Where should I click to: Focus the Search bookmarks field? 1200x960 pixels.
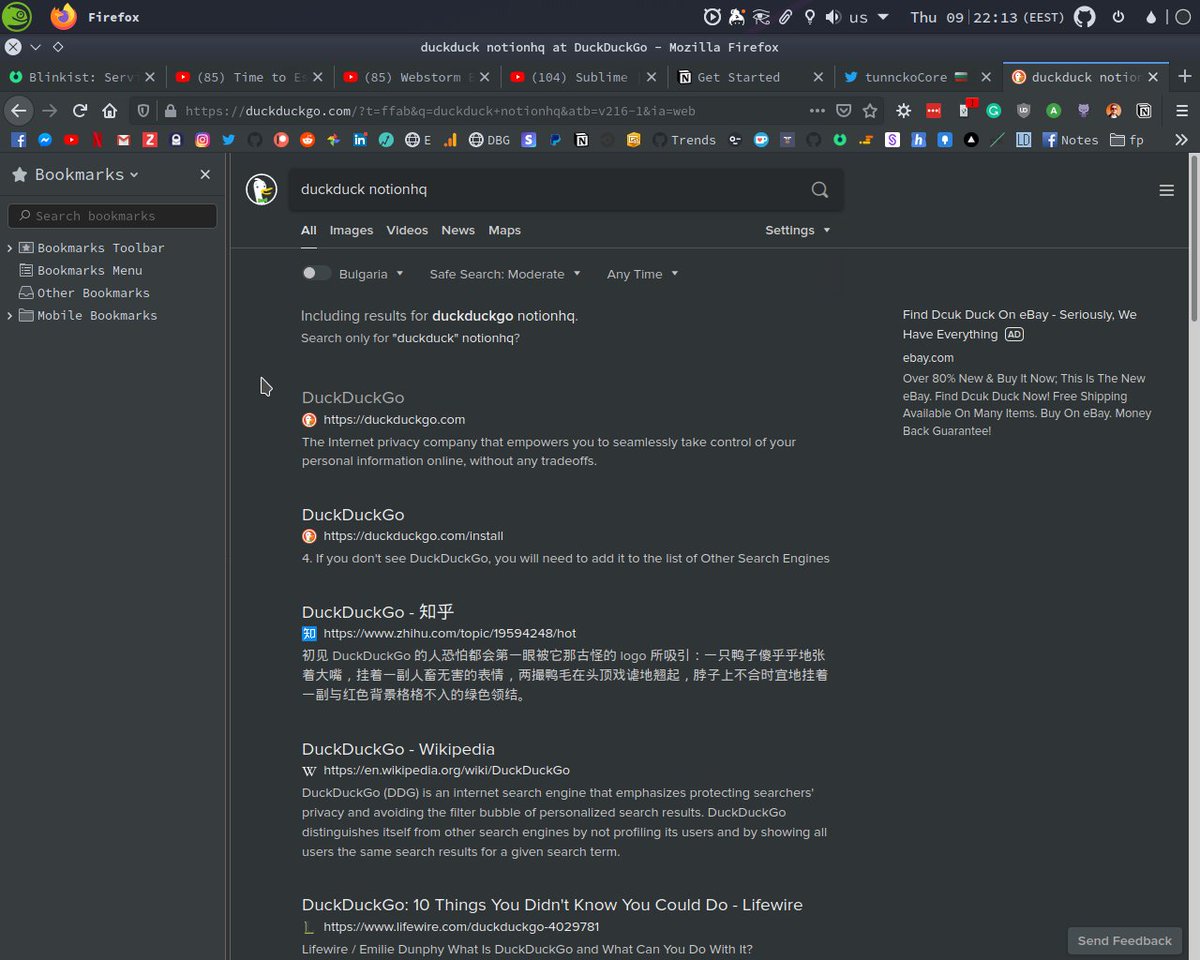(112, 216)
